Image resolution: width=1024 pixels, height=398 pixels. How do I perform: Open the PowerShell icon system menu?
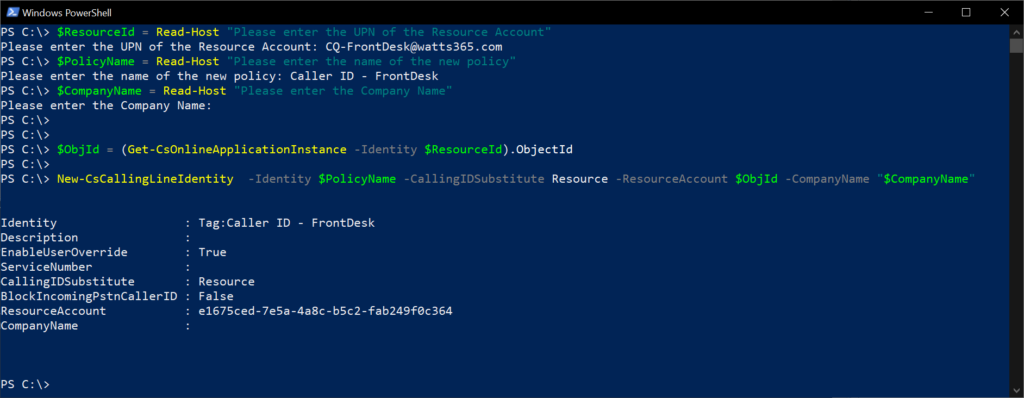tap(11, 12)
